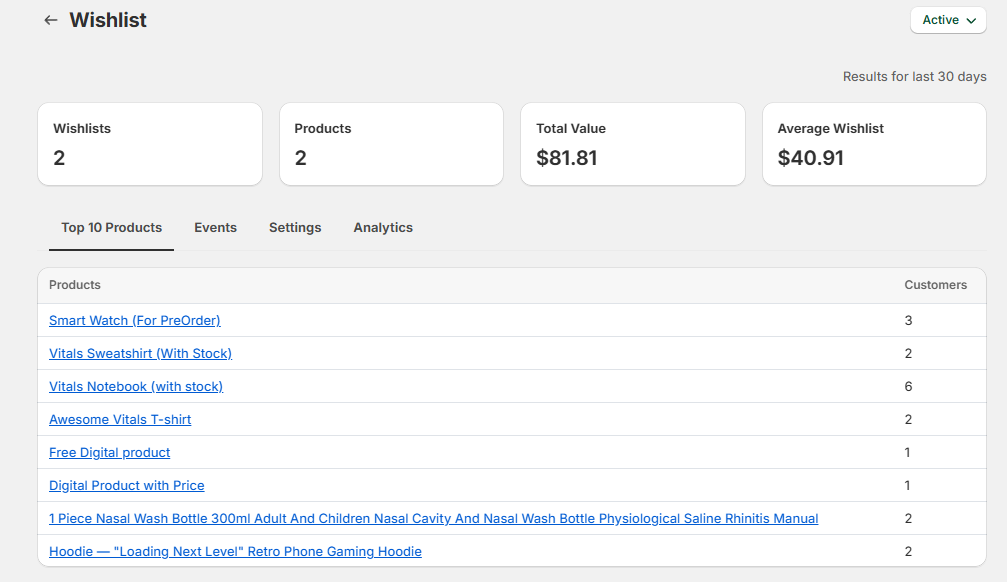The width and height of the screenshot is (1007, 582).
Task: Click the Average Wishlist card
Action: [874, 144]
